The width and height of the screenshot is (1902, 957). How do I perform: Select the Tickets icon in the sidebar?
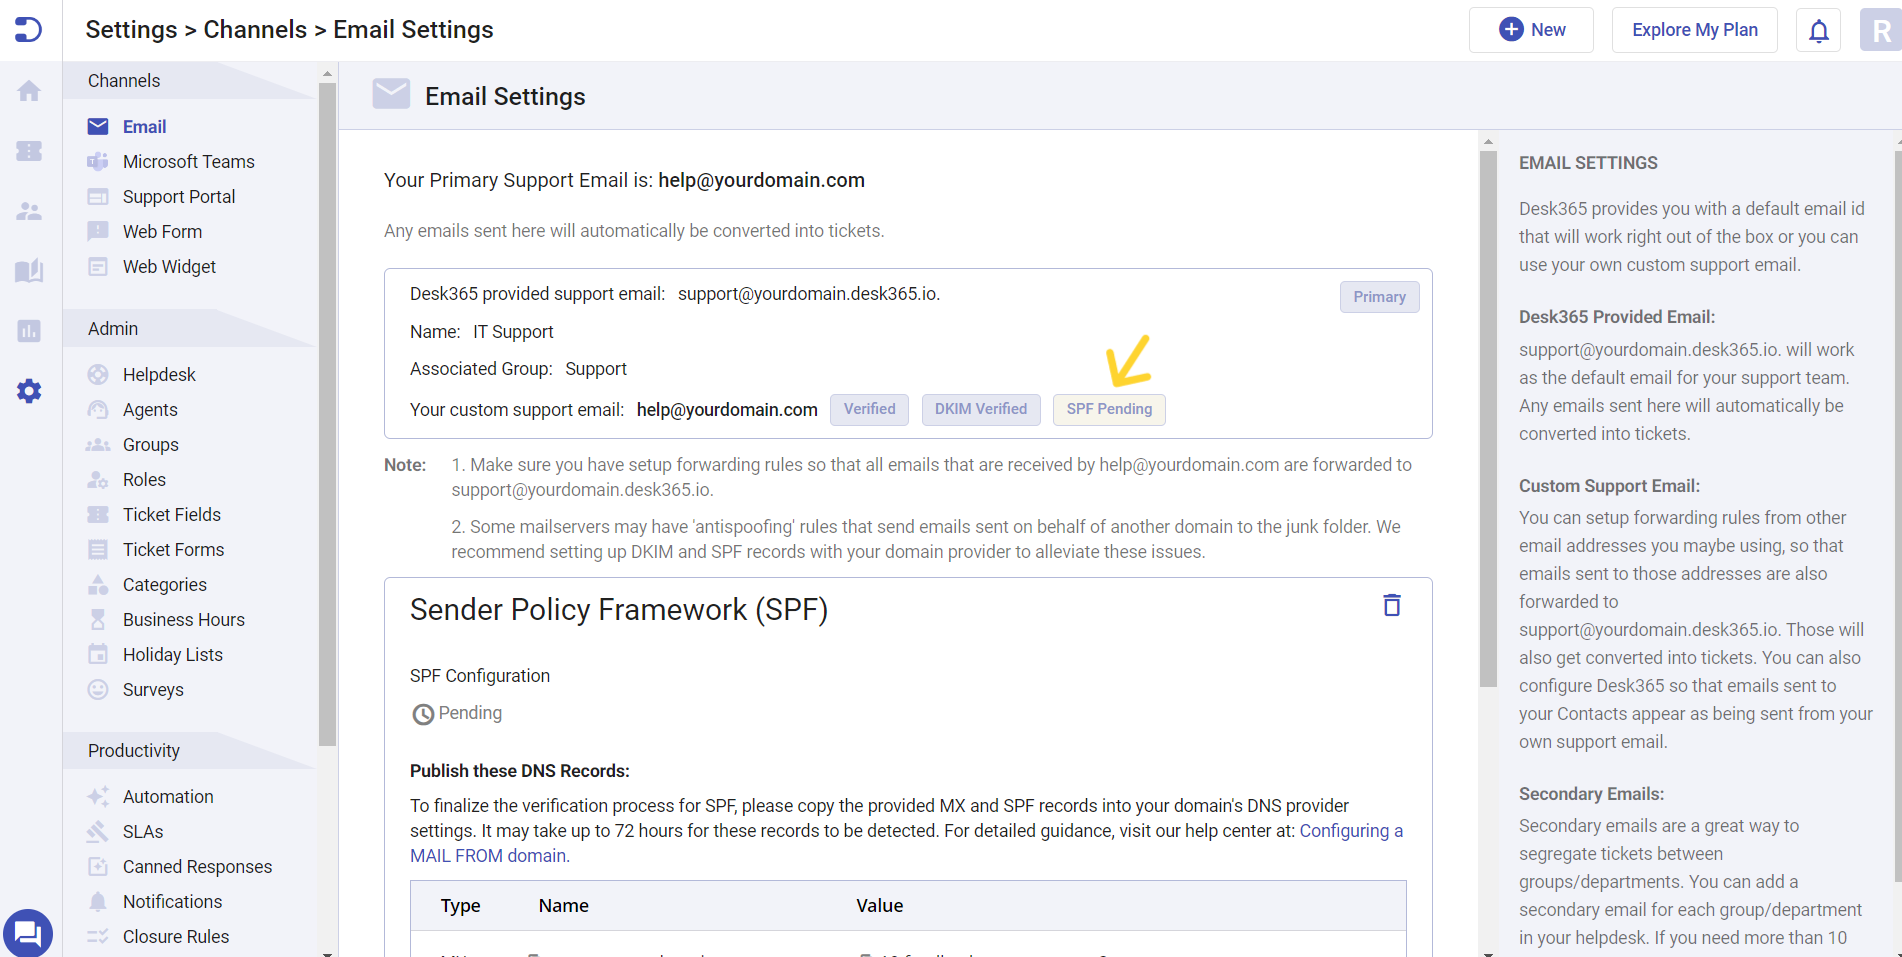click(29, 150)
